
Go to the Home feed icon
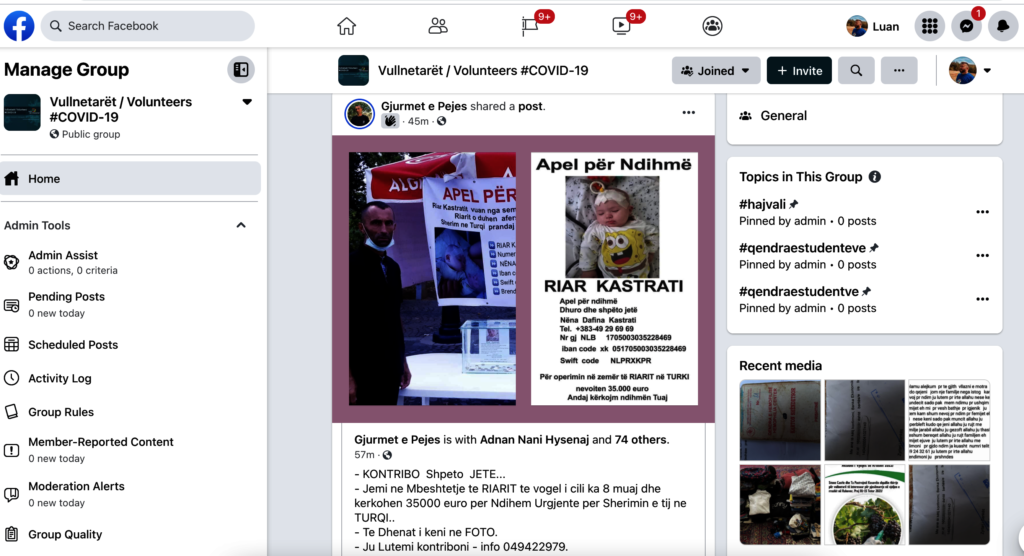pyautogui.click(x=347, y=26)
